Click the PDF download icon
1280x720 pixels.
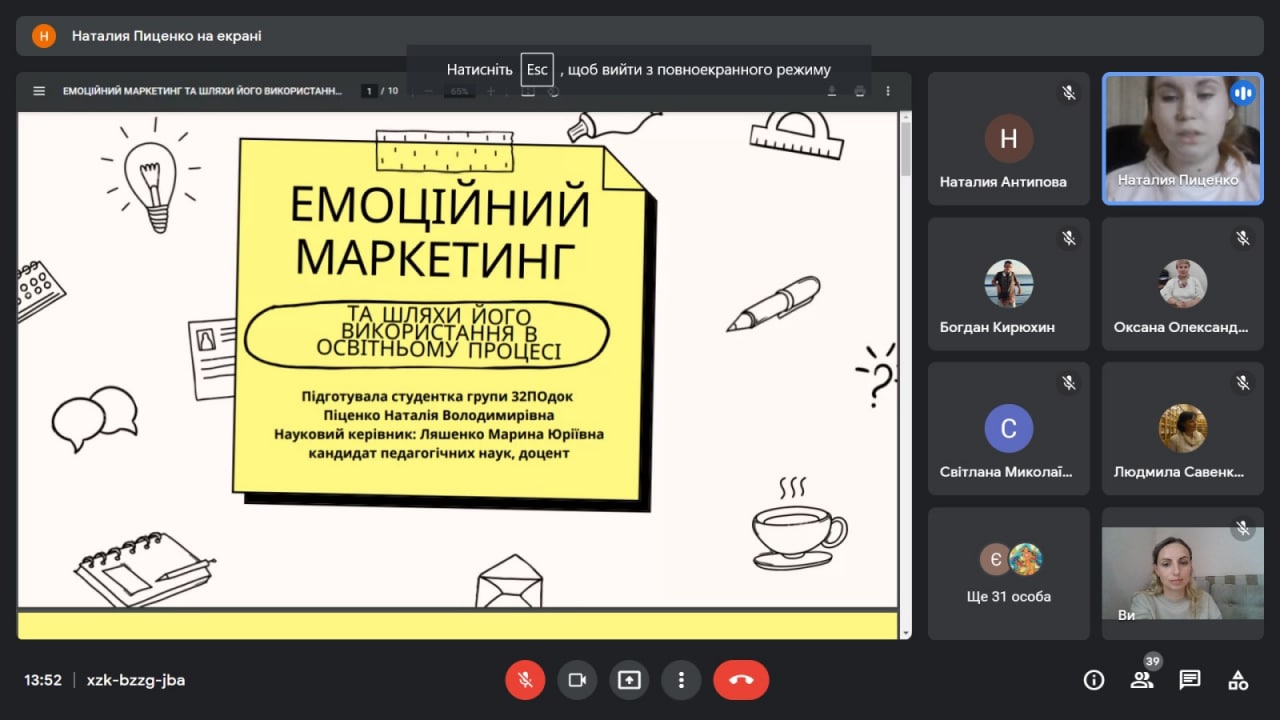(x=831, y=91)
